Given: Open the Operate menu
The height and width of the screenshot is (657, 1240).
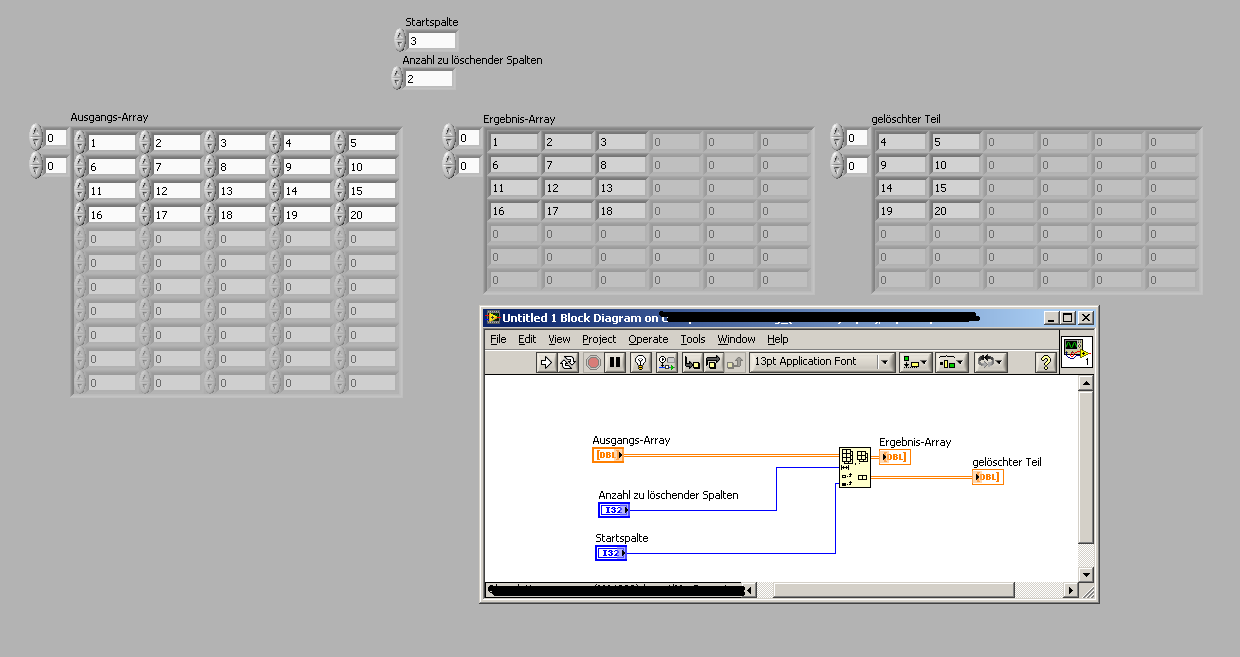Looking at the screenshot, I should pyautogui.click(x=648, y=340).
